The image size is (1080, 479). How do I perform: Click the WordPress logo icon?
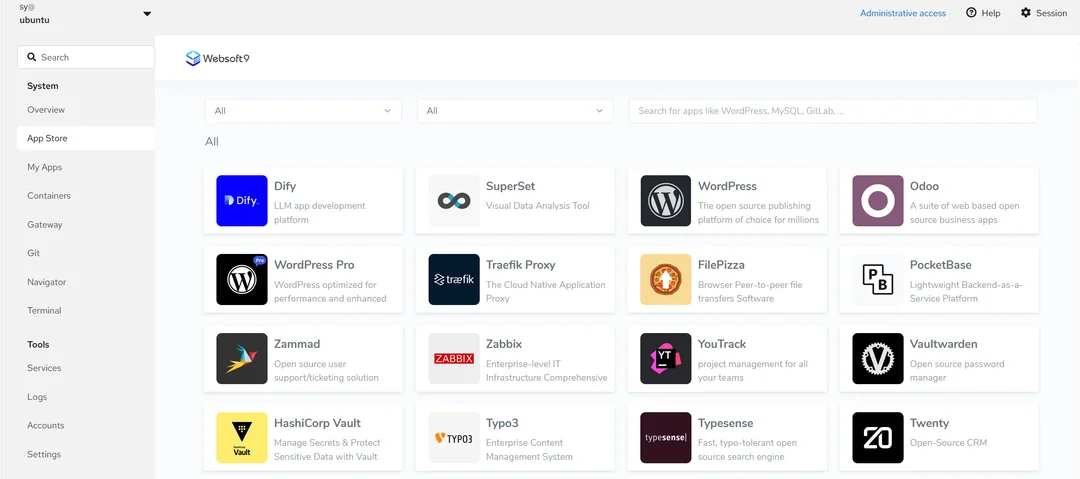(666, 201)
